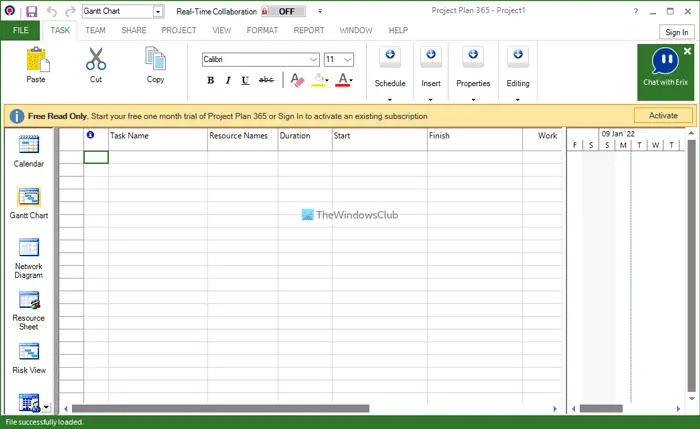Open the Gantt Chart view dropdown
Image resolution: width=700 pixels, height=429 pixels.
pos(159,11)
